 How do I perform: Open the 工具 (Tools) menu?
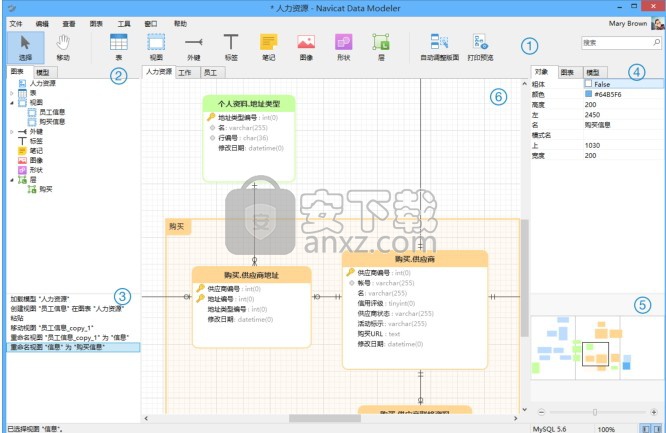coord(124,24)
